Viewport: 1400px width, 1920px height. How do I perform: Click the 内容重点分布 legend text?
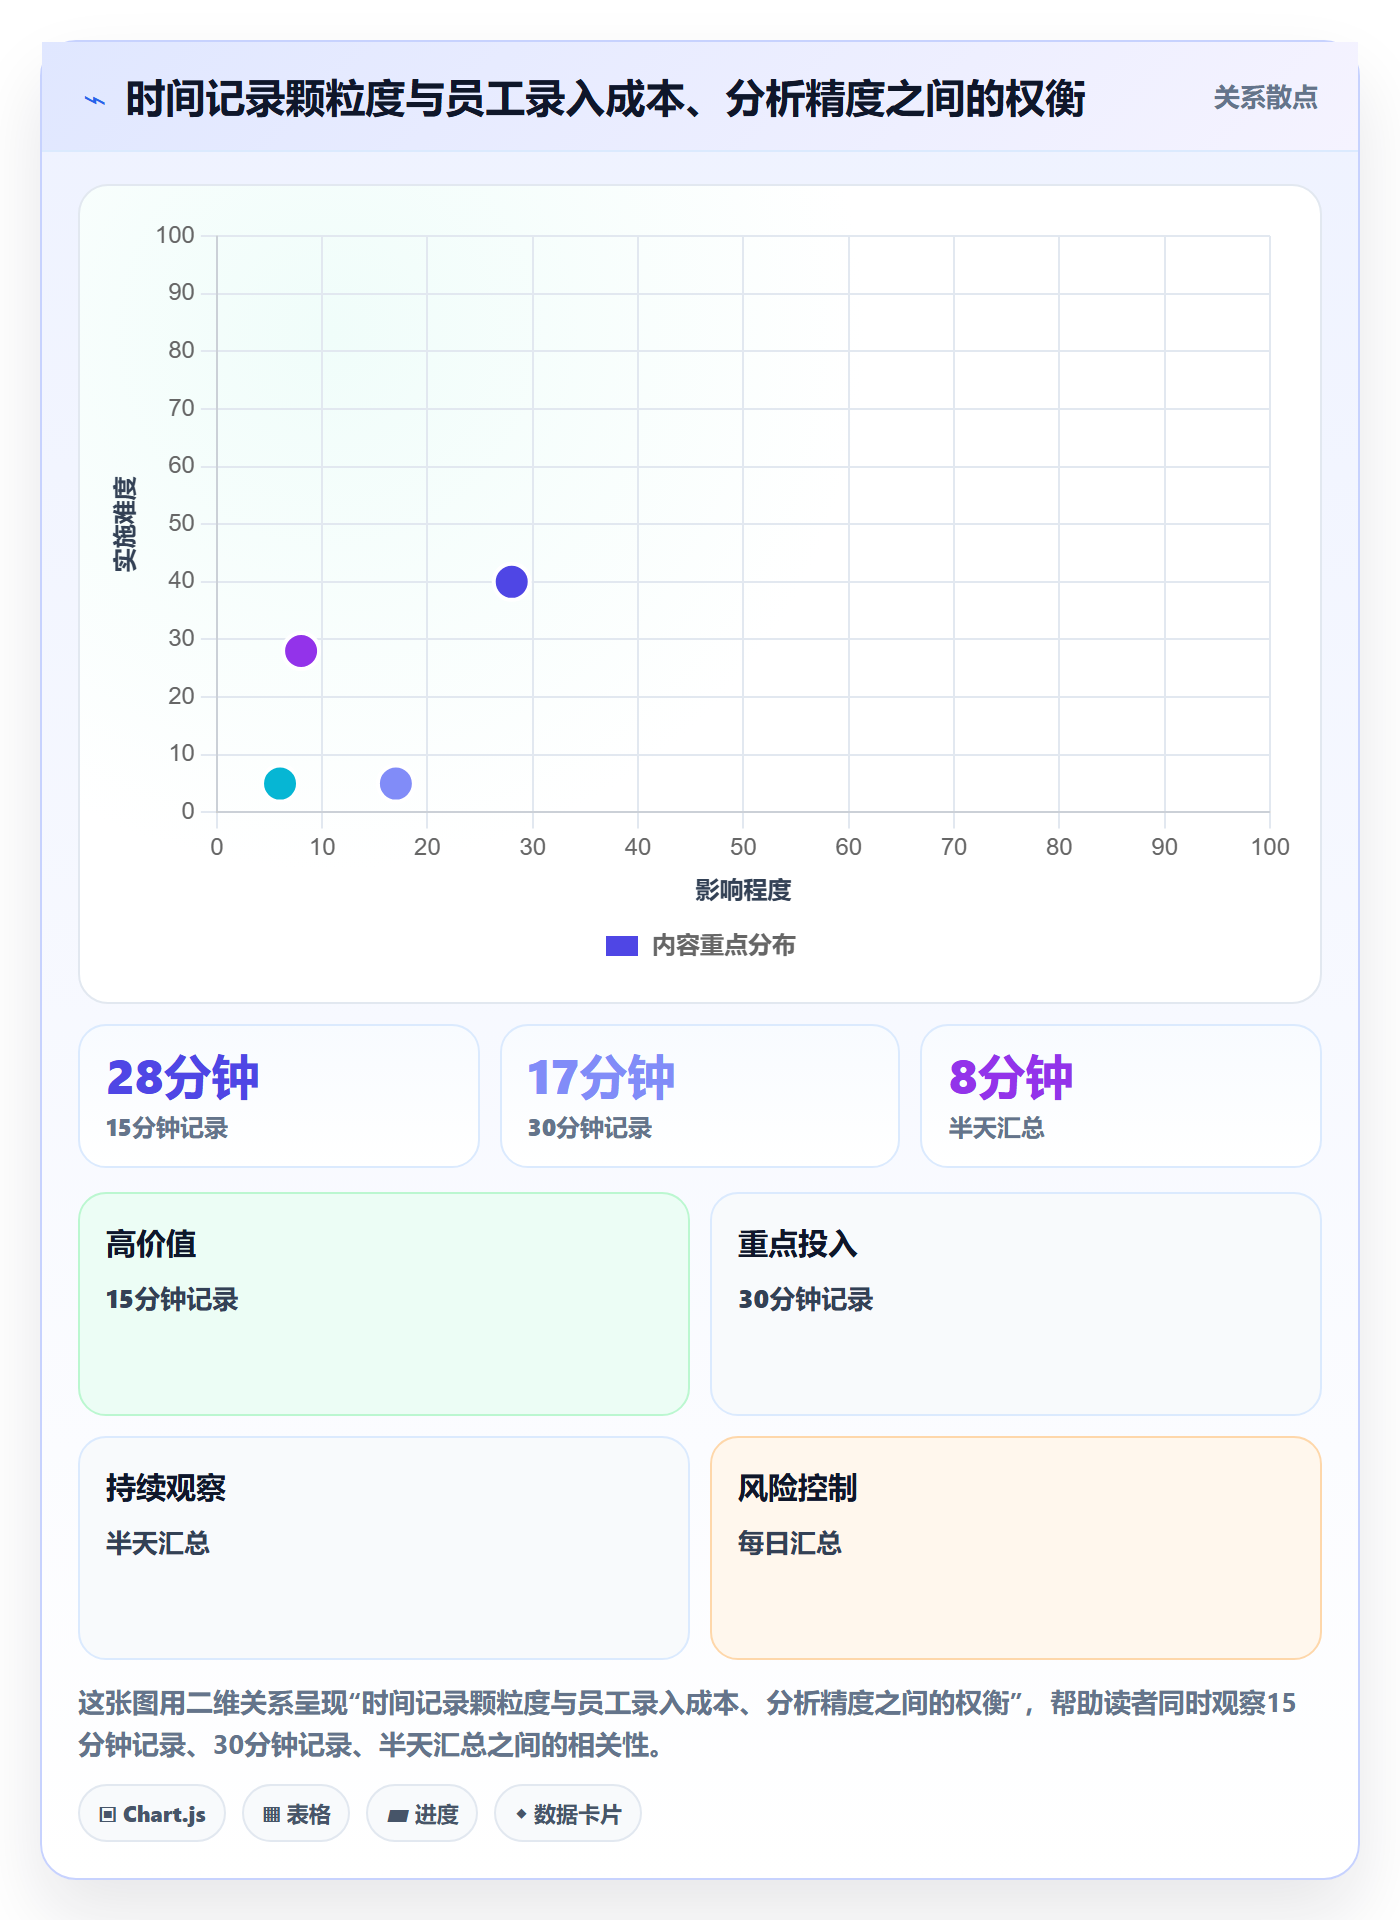(x=723, y=946)
